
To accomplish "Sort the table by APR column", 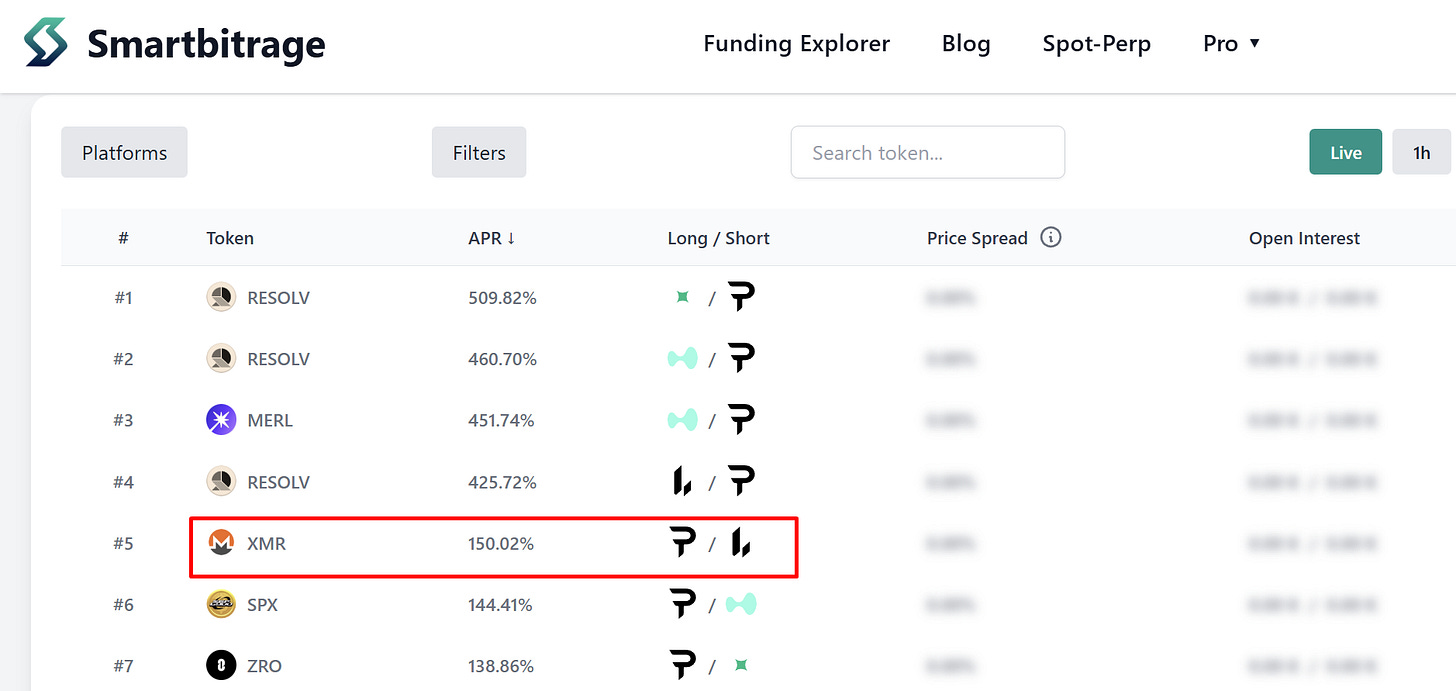I will coord(491,238).
